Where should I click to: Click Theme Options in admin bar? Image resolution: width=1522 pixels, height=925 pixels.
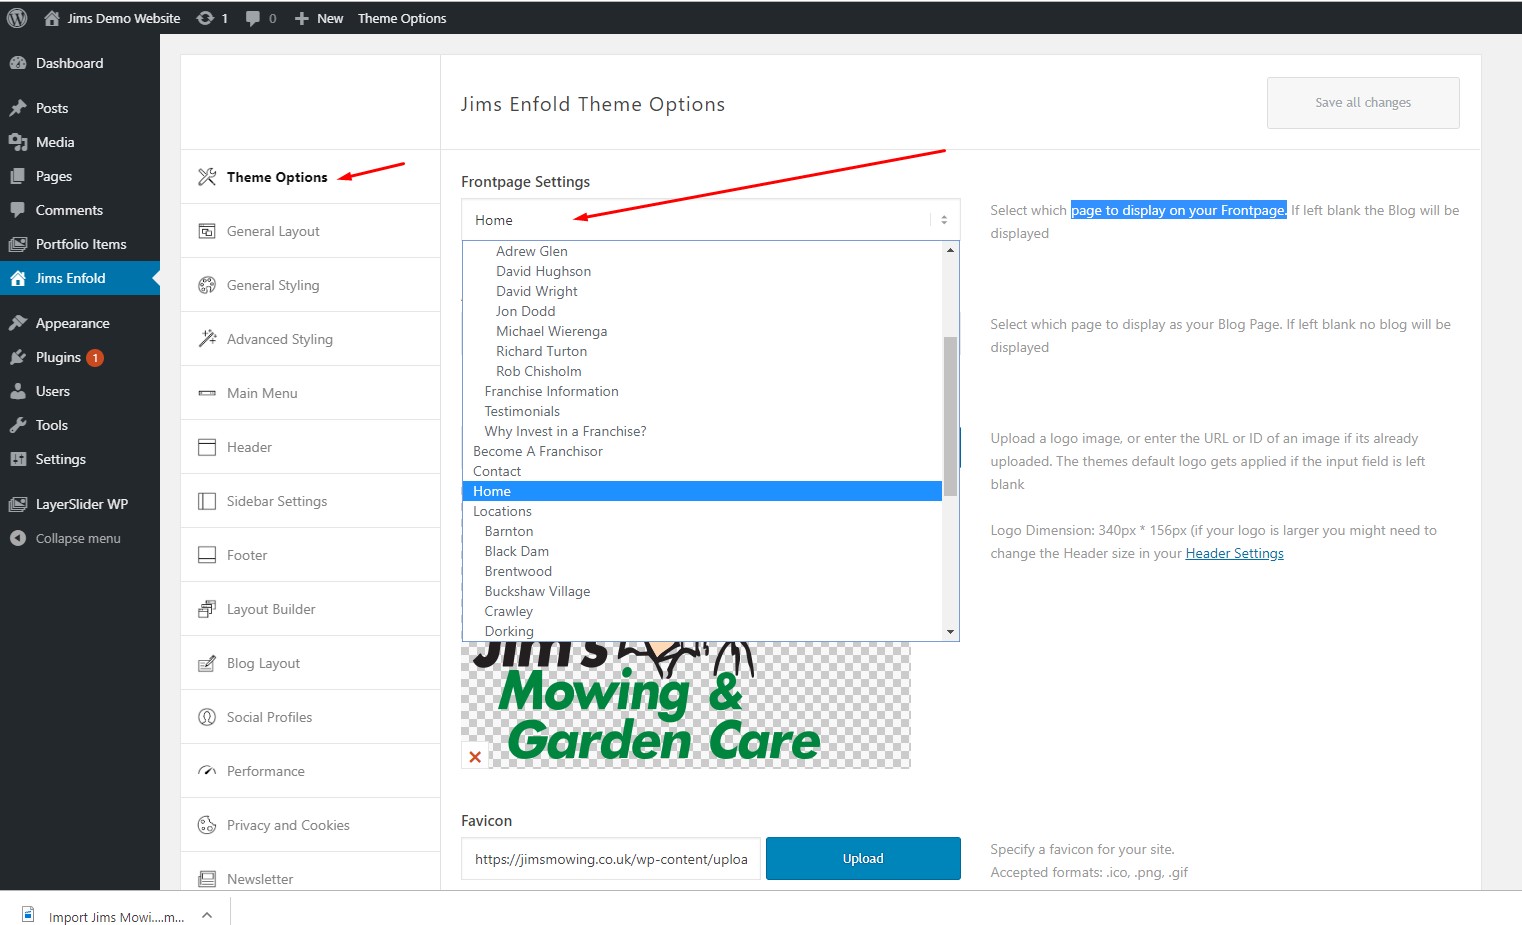[402, 18]
